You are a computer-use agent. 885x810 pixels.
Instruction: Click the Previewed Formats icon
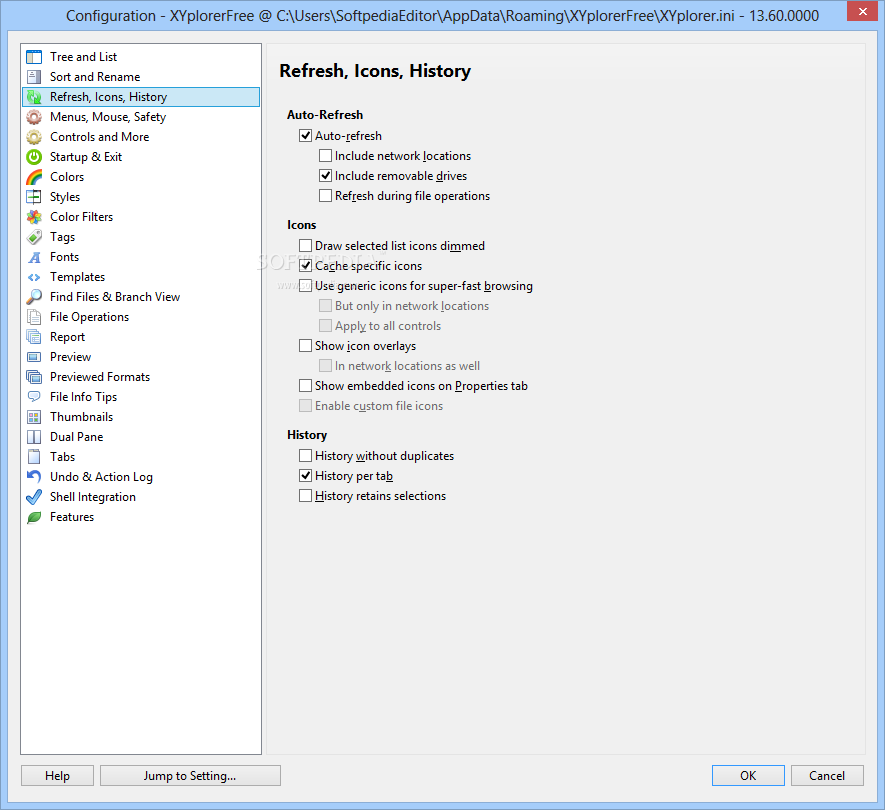[x=34, y=377]
